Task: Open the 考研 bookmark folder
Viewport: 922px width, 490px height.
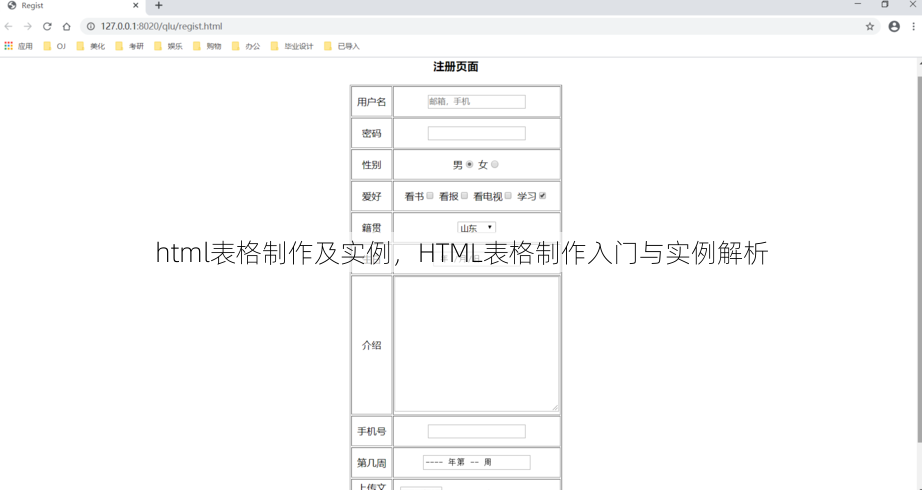Action: click(x=129, y=46)
